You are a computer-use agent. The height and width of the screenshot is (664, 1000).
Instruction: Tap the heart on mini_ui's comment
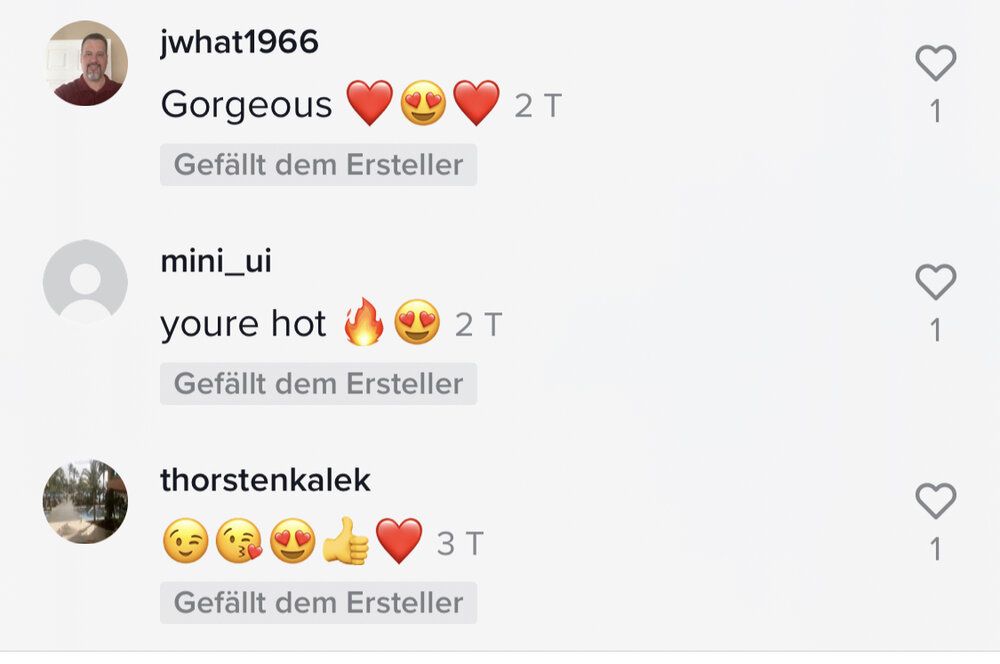[x=936, y=281]
